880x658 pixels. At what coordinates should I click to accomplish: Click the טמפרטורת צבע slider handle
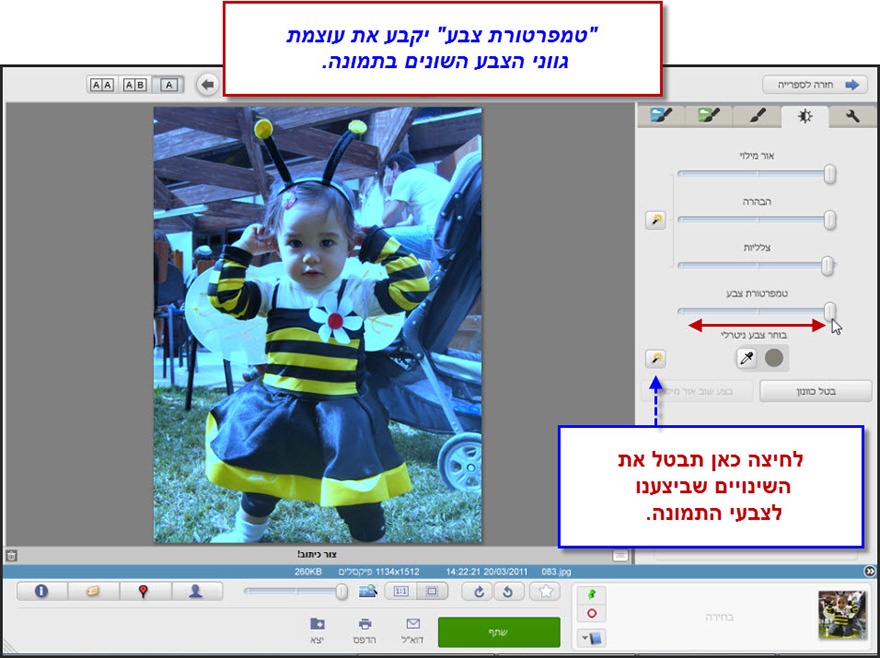point(830,311)
